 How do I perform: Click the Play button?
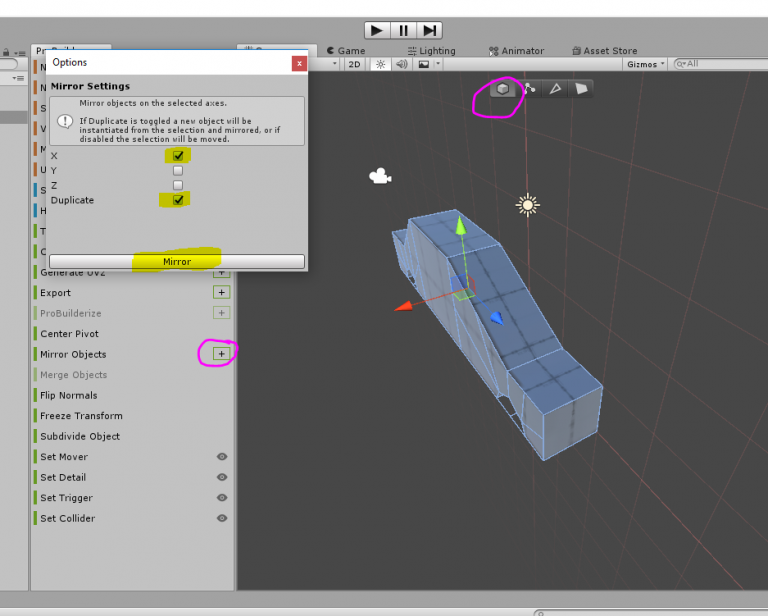coord(377,30)
